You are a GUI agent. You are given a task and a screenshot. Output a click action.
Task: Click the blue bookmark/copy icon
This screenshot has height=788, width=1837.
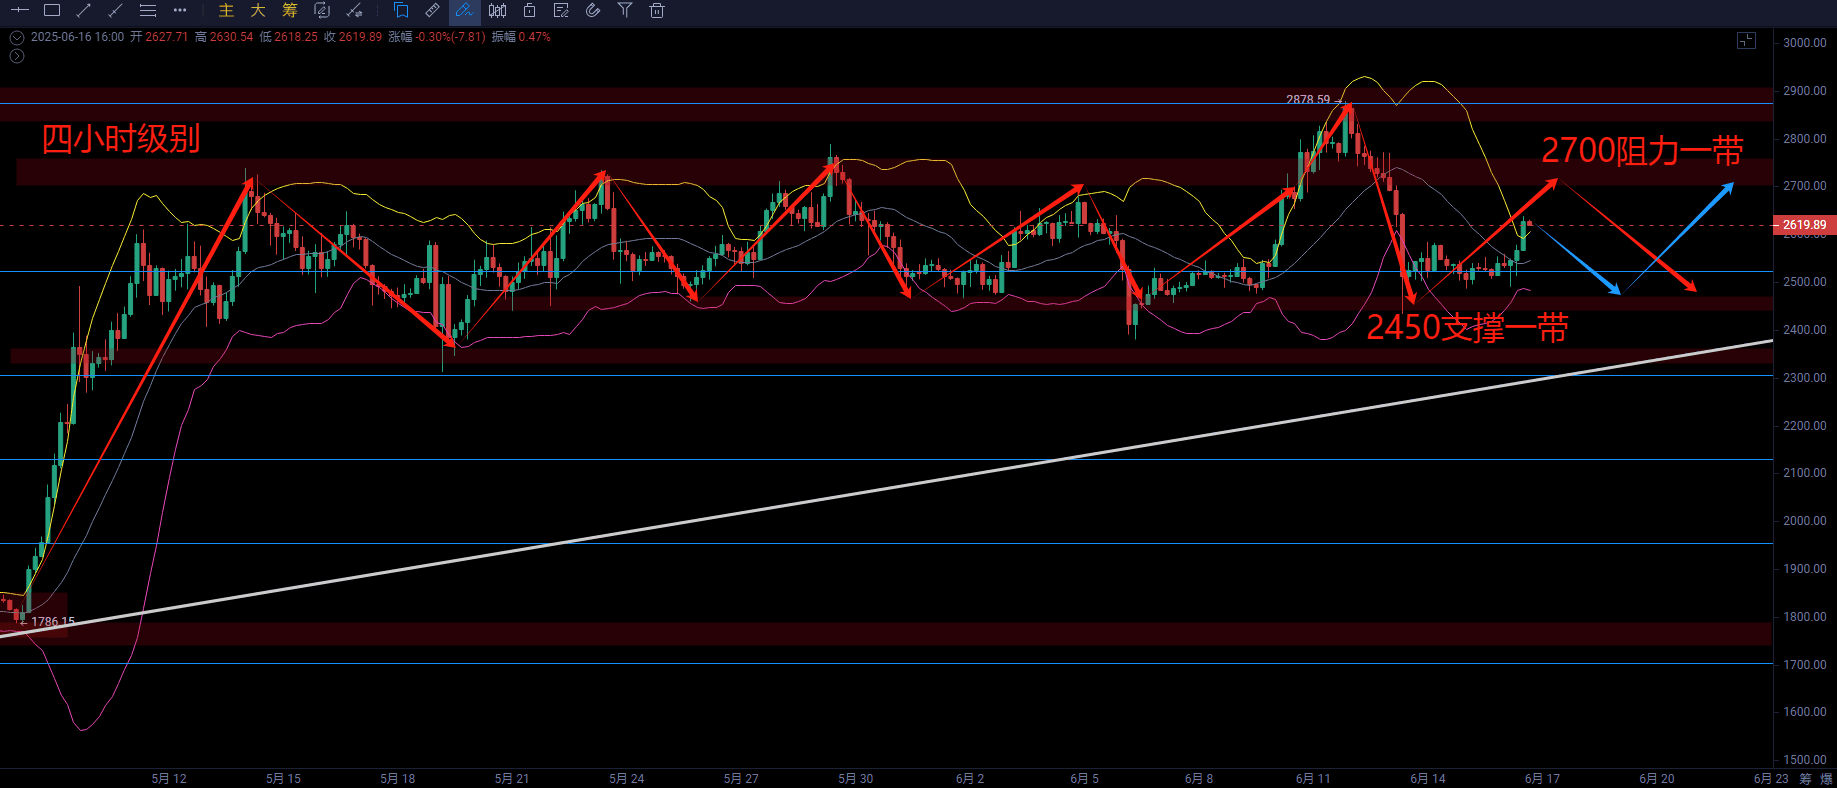401,11
